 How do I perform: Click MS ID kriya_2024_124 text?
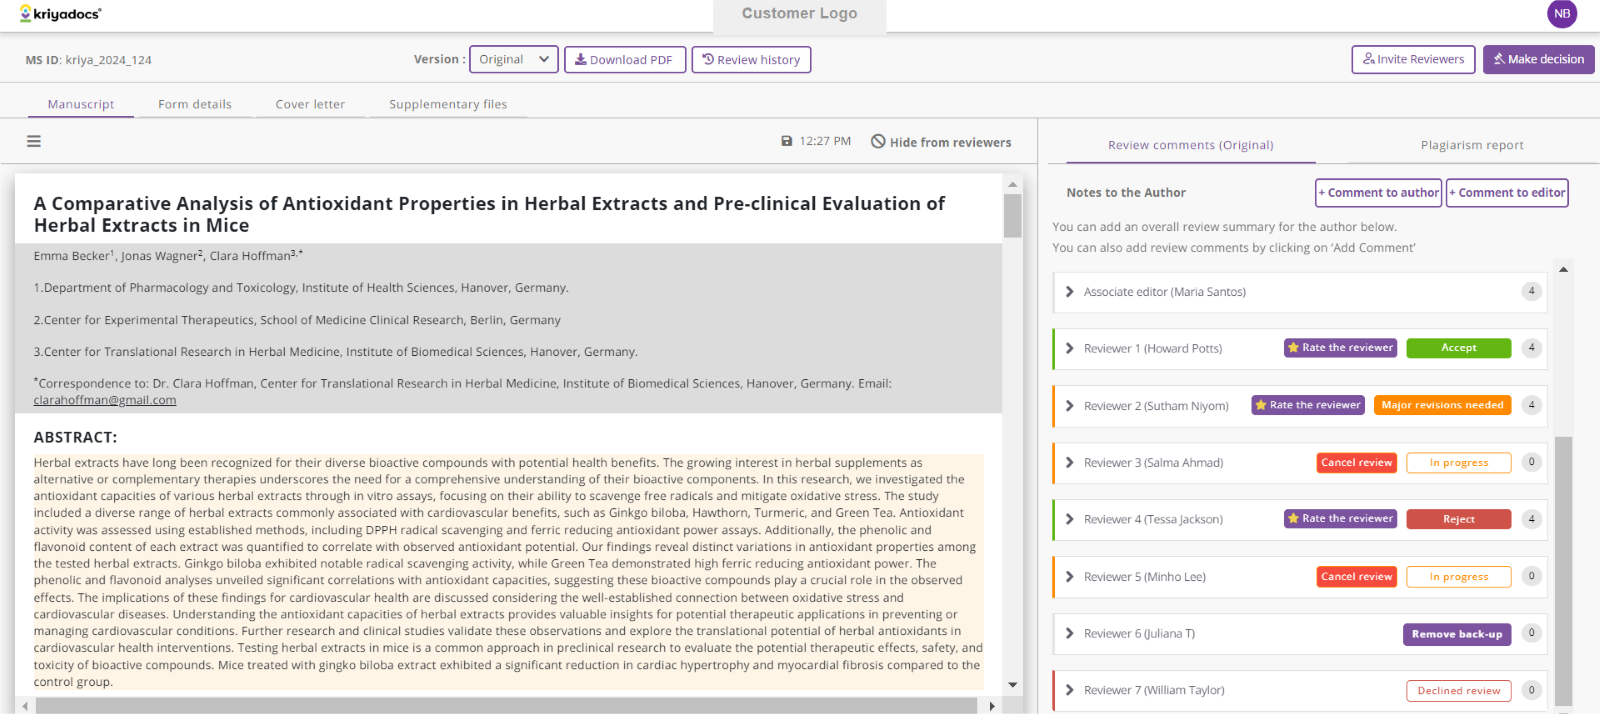coord(89,60)
